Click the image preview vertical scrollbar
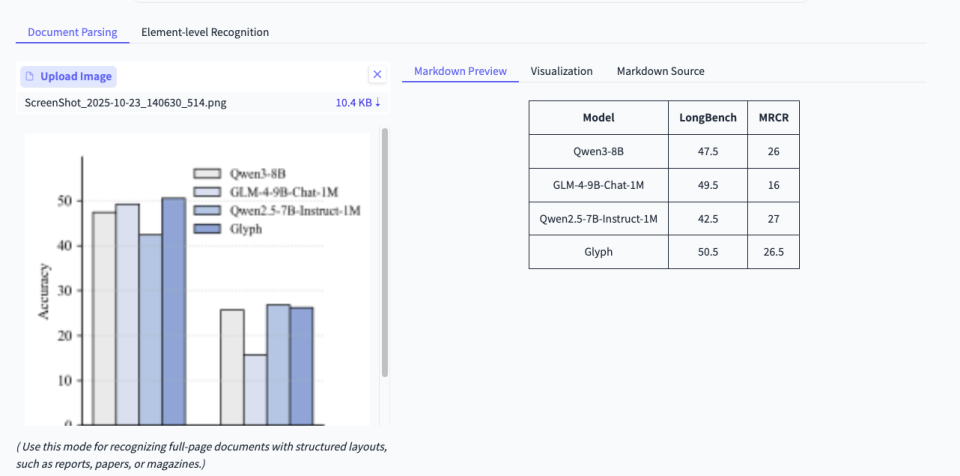 tap(384, 252)
